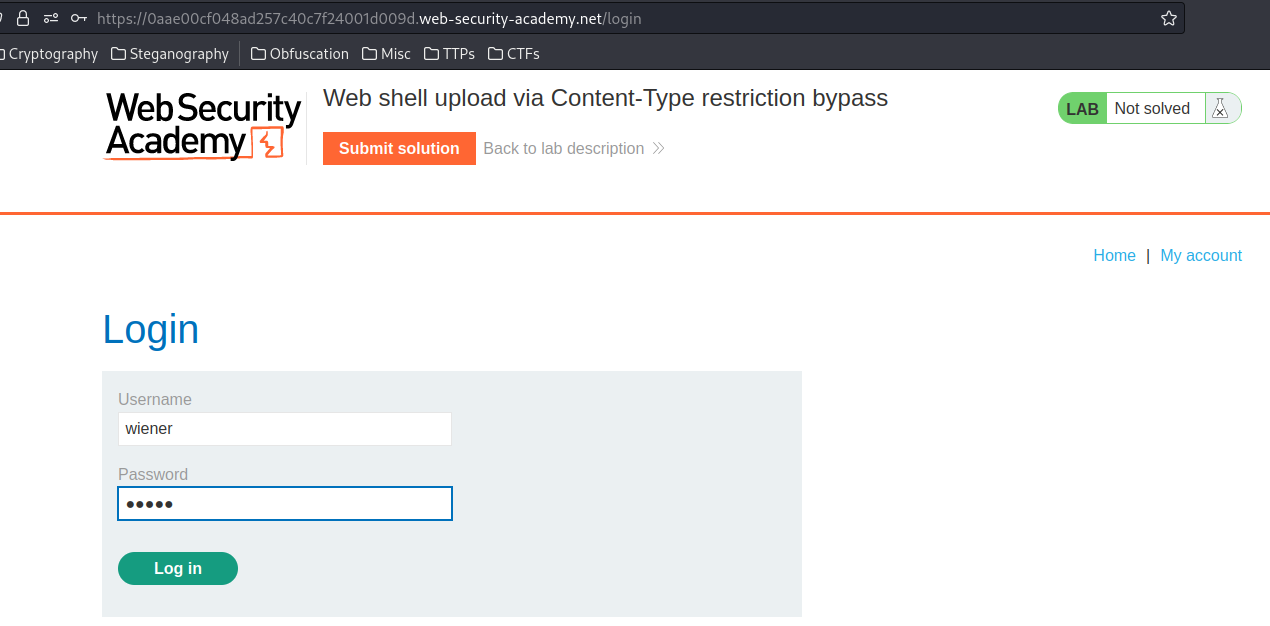Click the Password field label
The height and width of the screenshot is (626, 1270).
(x=153, y=474)
